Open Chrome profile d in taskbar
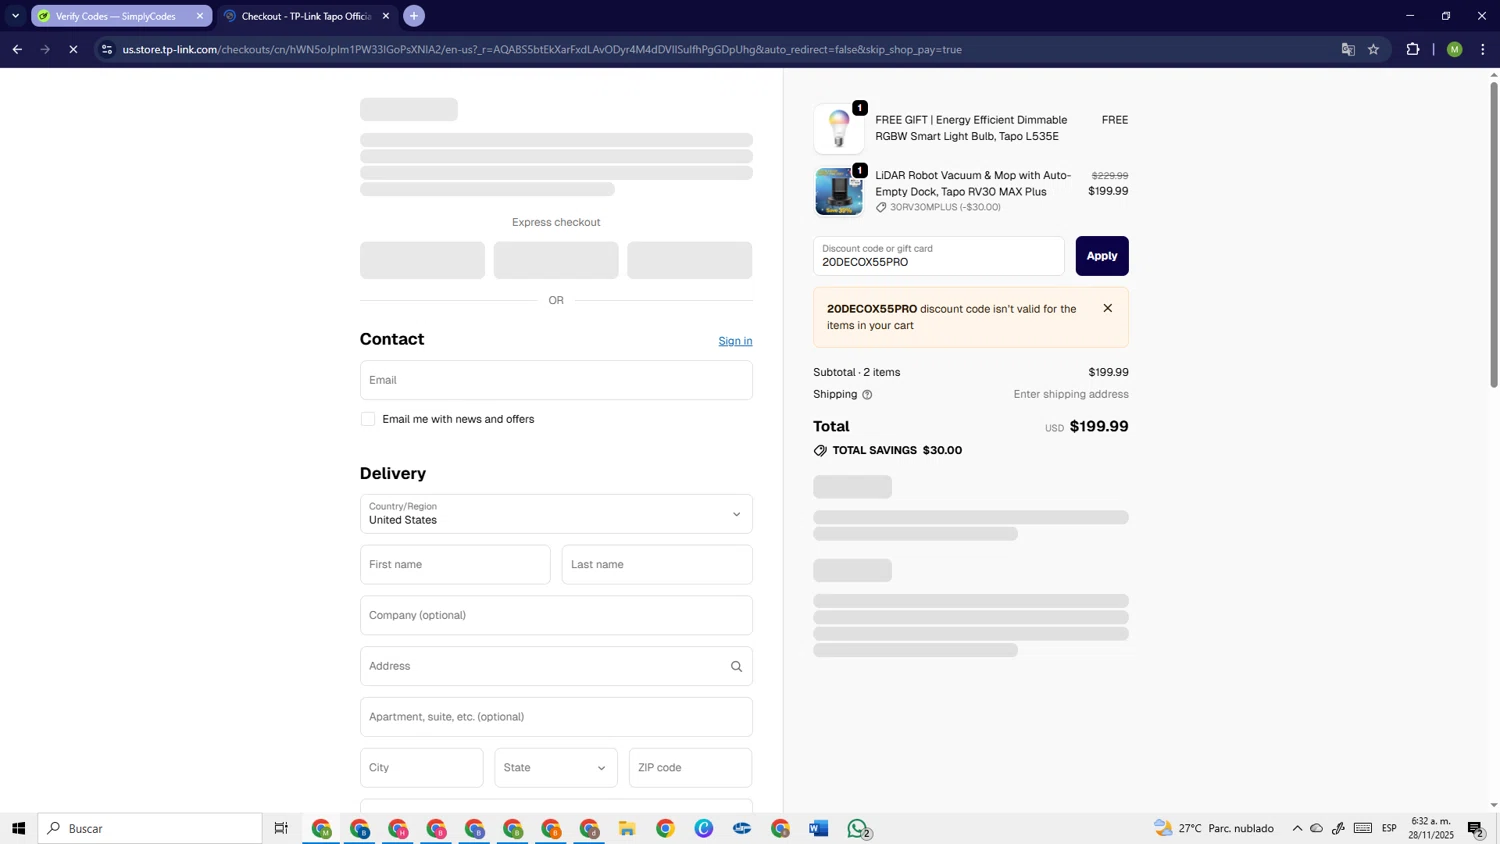1500x844 pixels. [x=590, y=828]
